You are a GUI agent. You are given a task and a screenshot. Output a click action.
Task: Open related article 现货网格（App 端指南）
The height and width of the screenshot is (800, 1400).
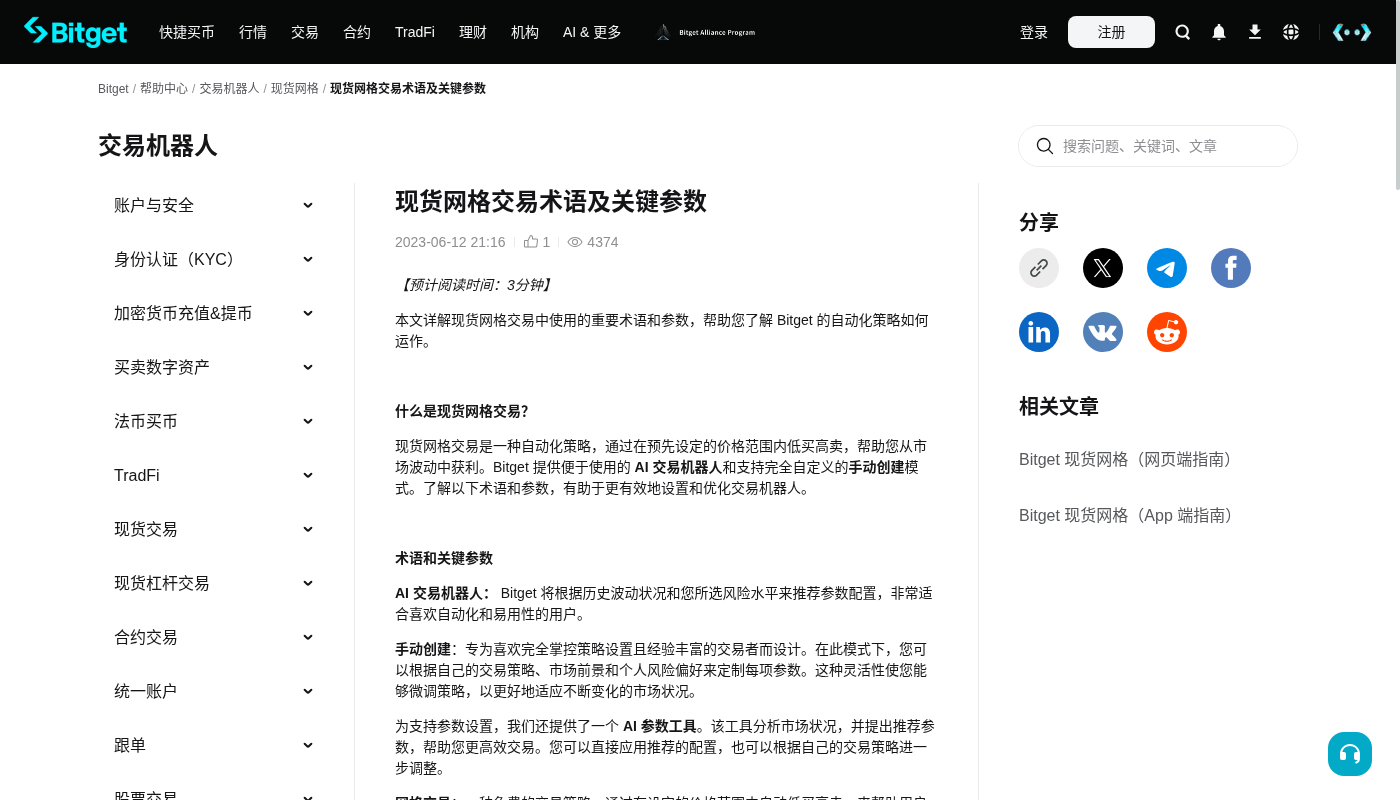pos(1129,515)
